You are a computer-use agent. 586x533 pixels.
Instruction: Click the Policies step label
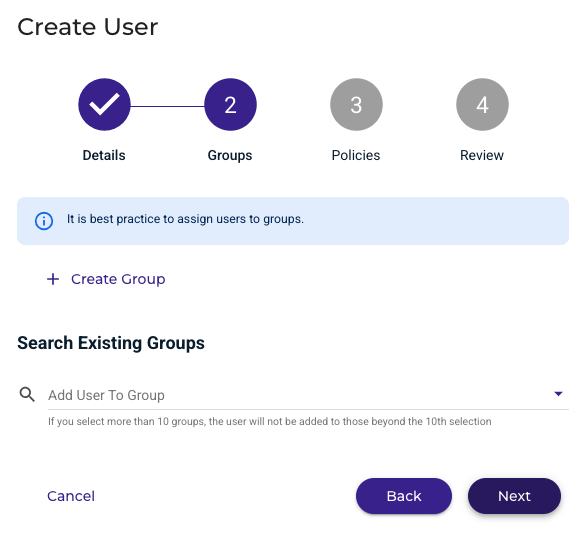356,155
